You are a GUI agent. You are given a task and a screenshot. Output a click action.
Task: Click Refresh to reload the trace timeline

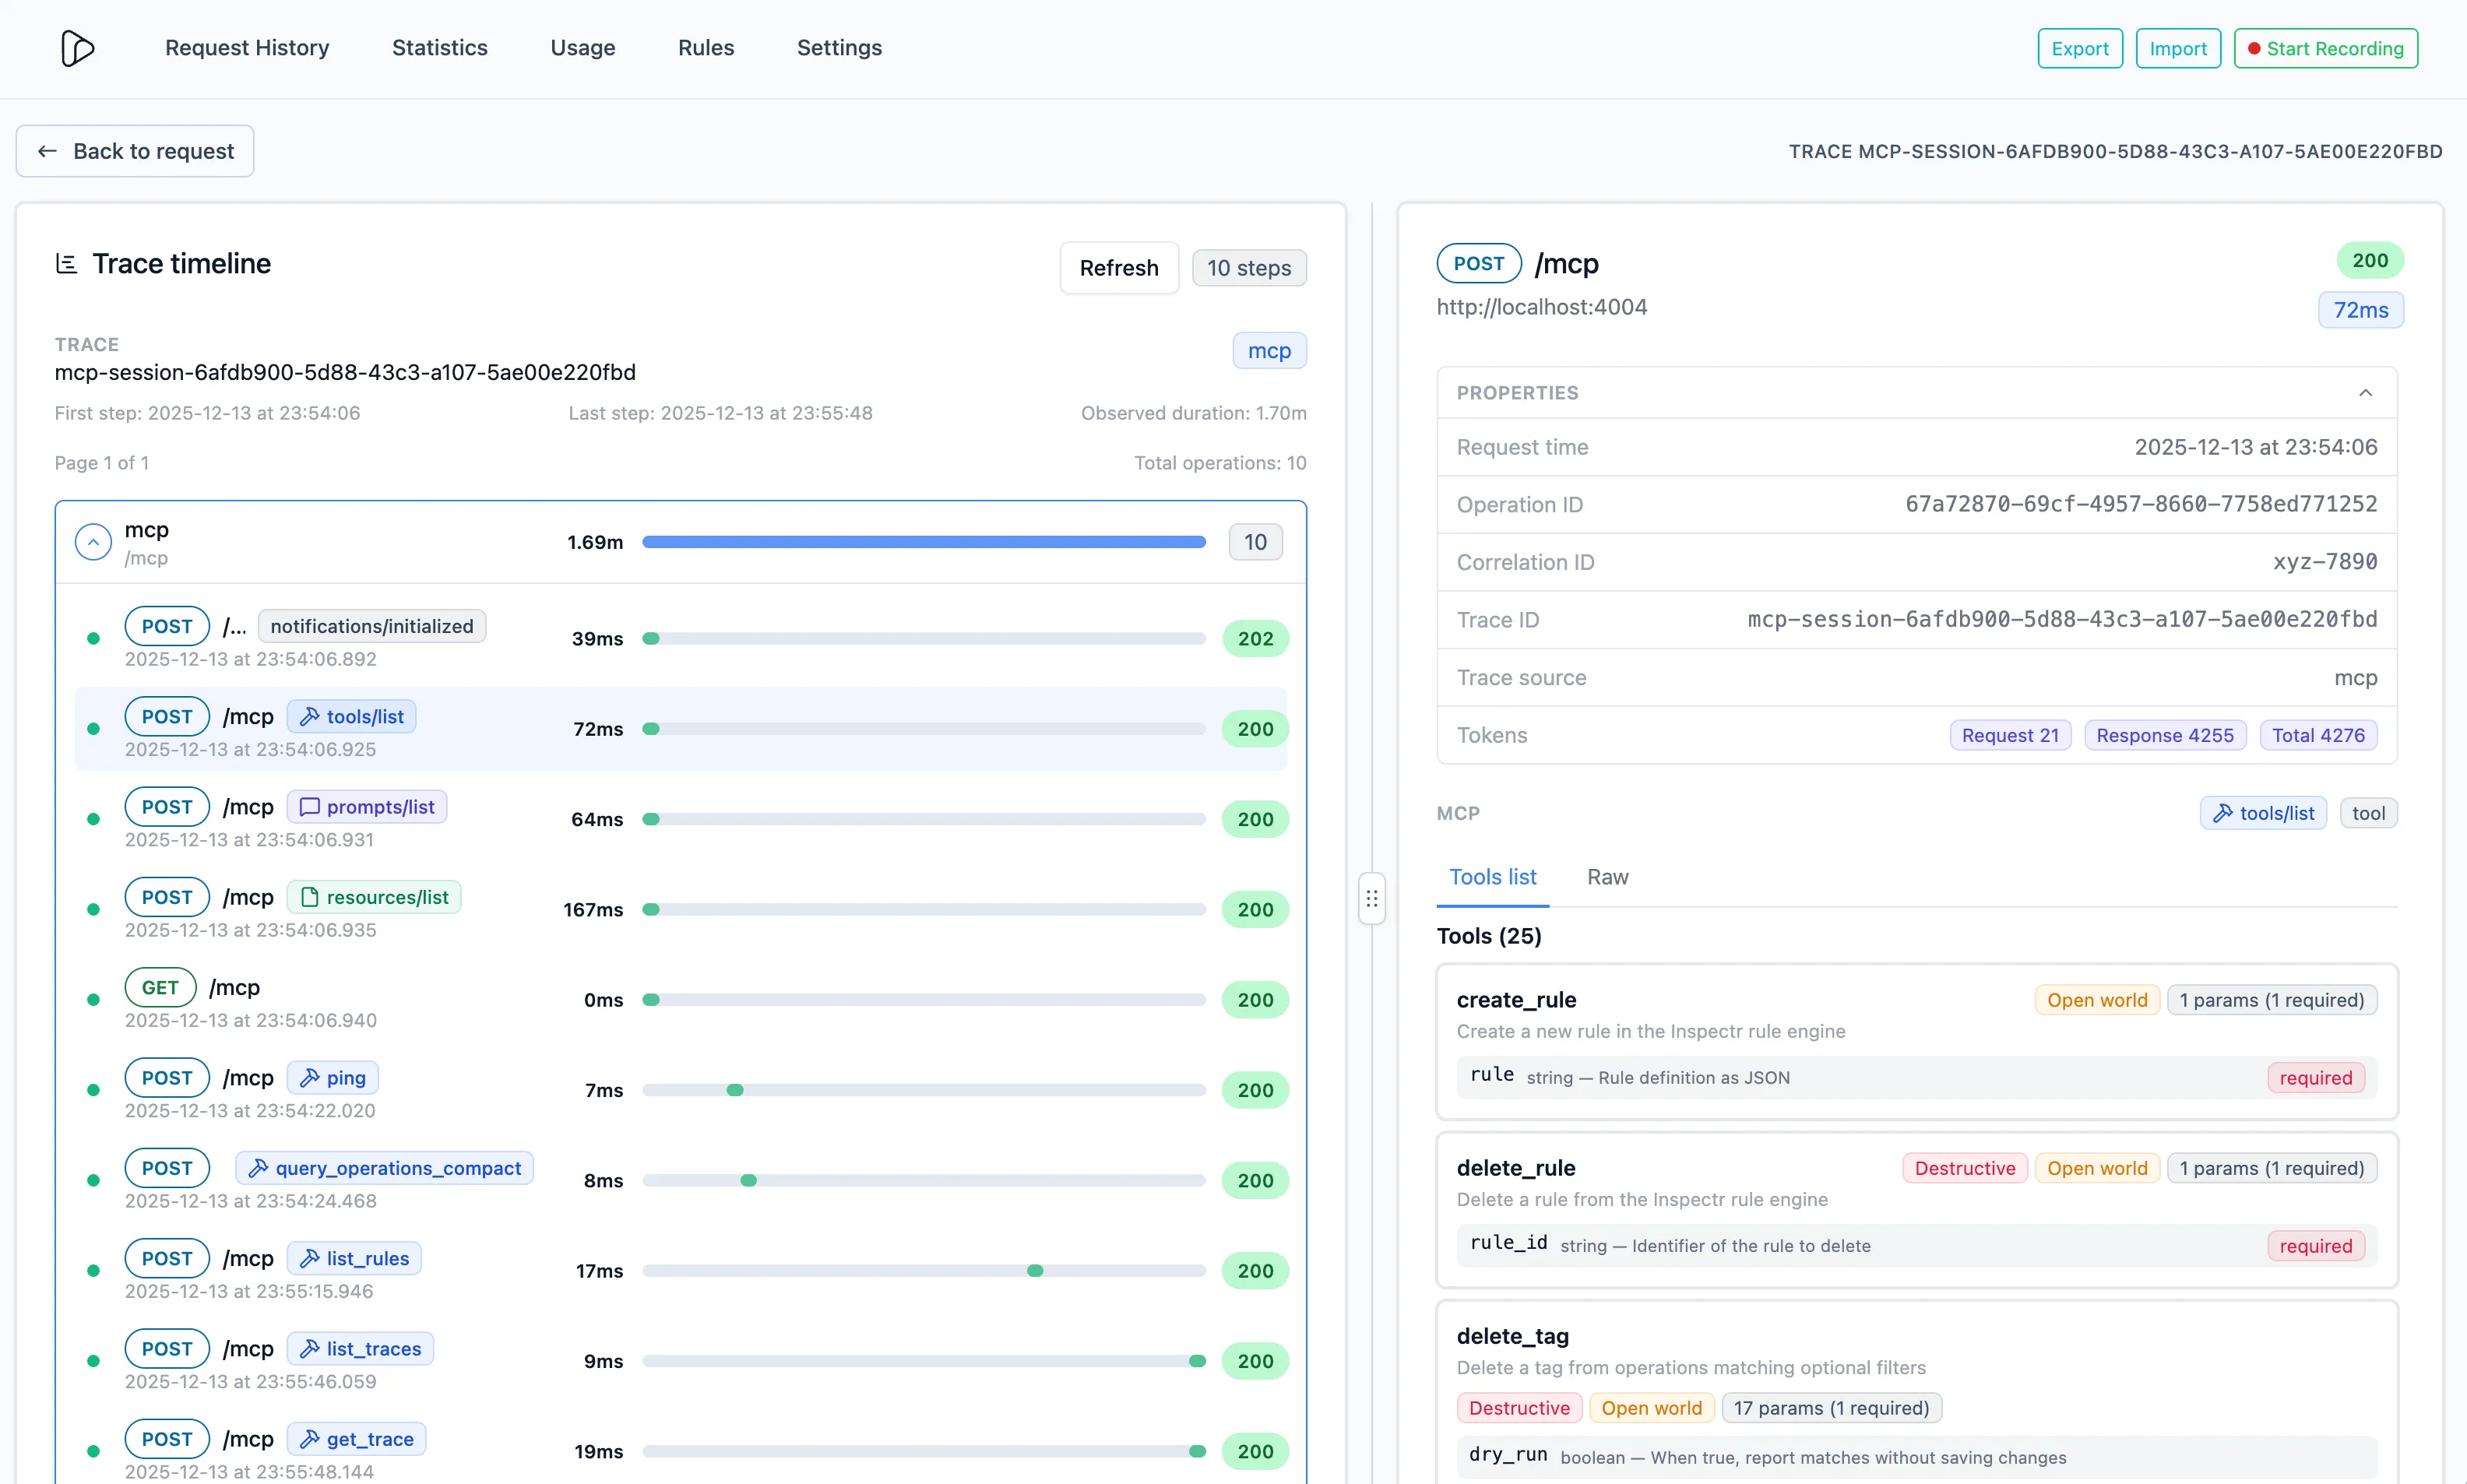tap(1118, 267)
